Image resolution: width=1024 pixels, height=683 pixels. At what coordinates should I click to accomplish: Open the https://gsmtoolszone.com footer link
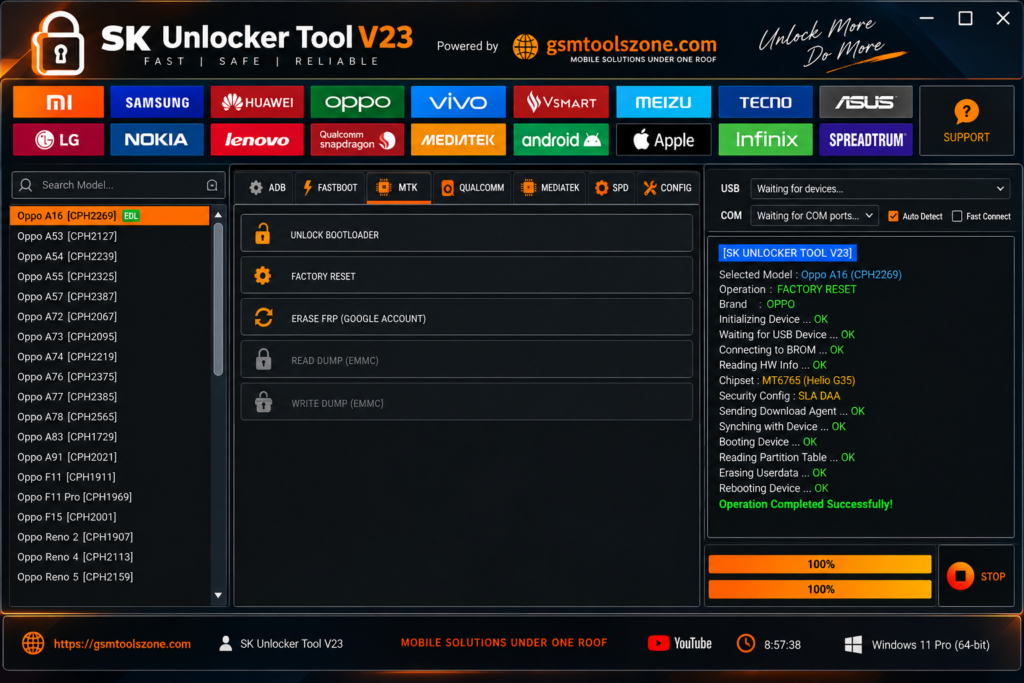(122, 644)
